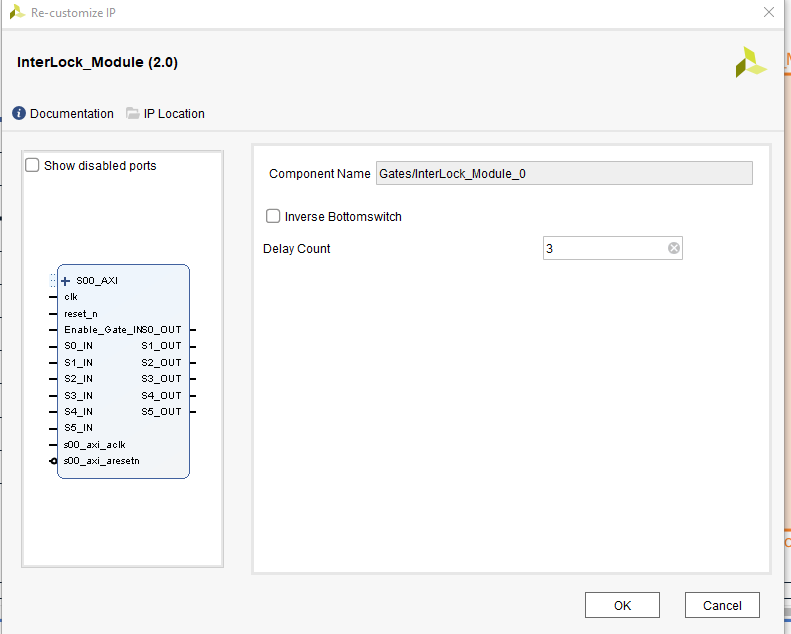Image resolution: width=791 pixels, height=634 pixels.
Task: Toggle the Inverse Bottomswitch checkbox
Action: pos(273,216)
